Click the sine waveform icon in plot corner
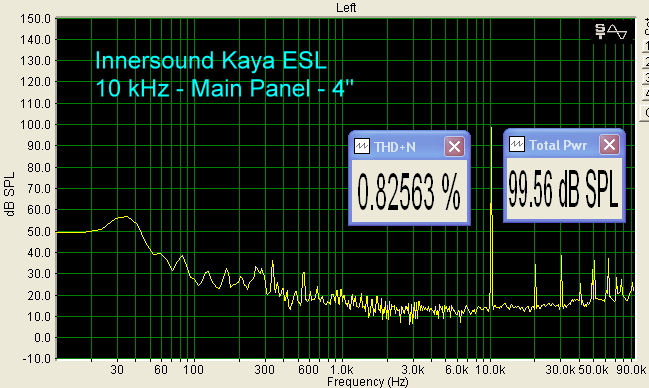Screen dimensions: 649x388 (617, 31)
